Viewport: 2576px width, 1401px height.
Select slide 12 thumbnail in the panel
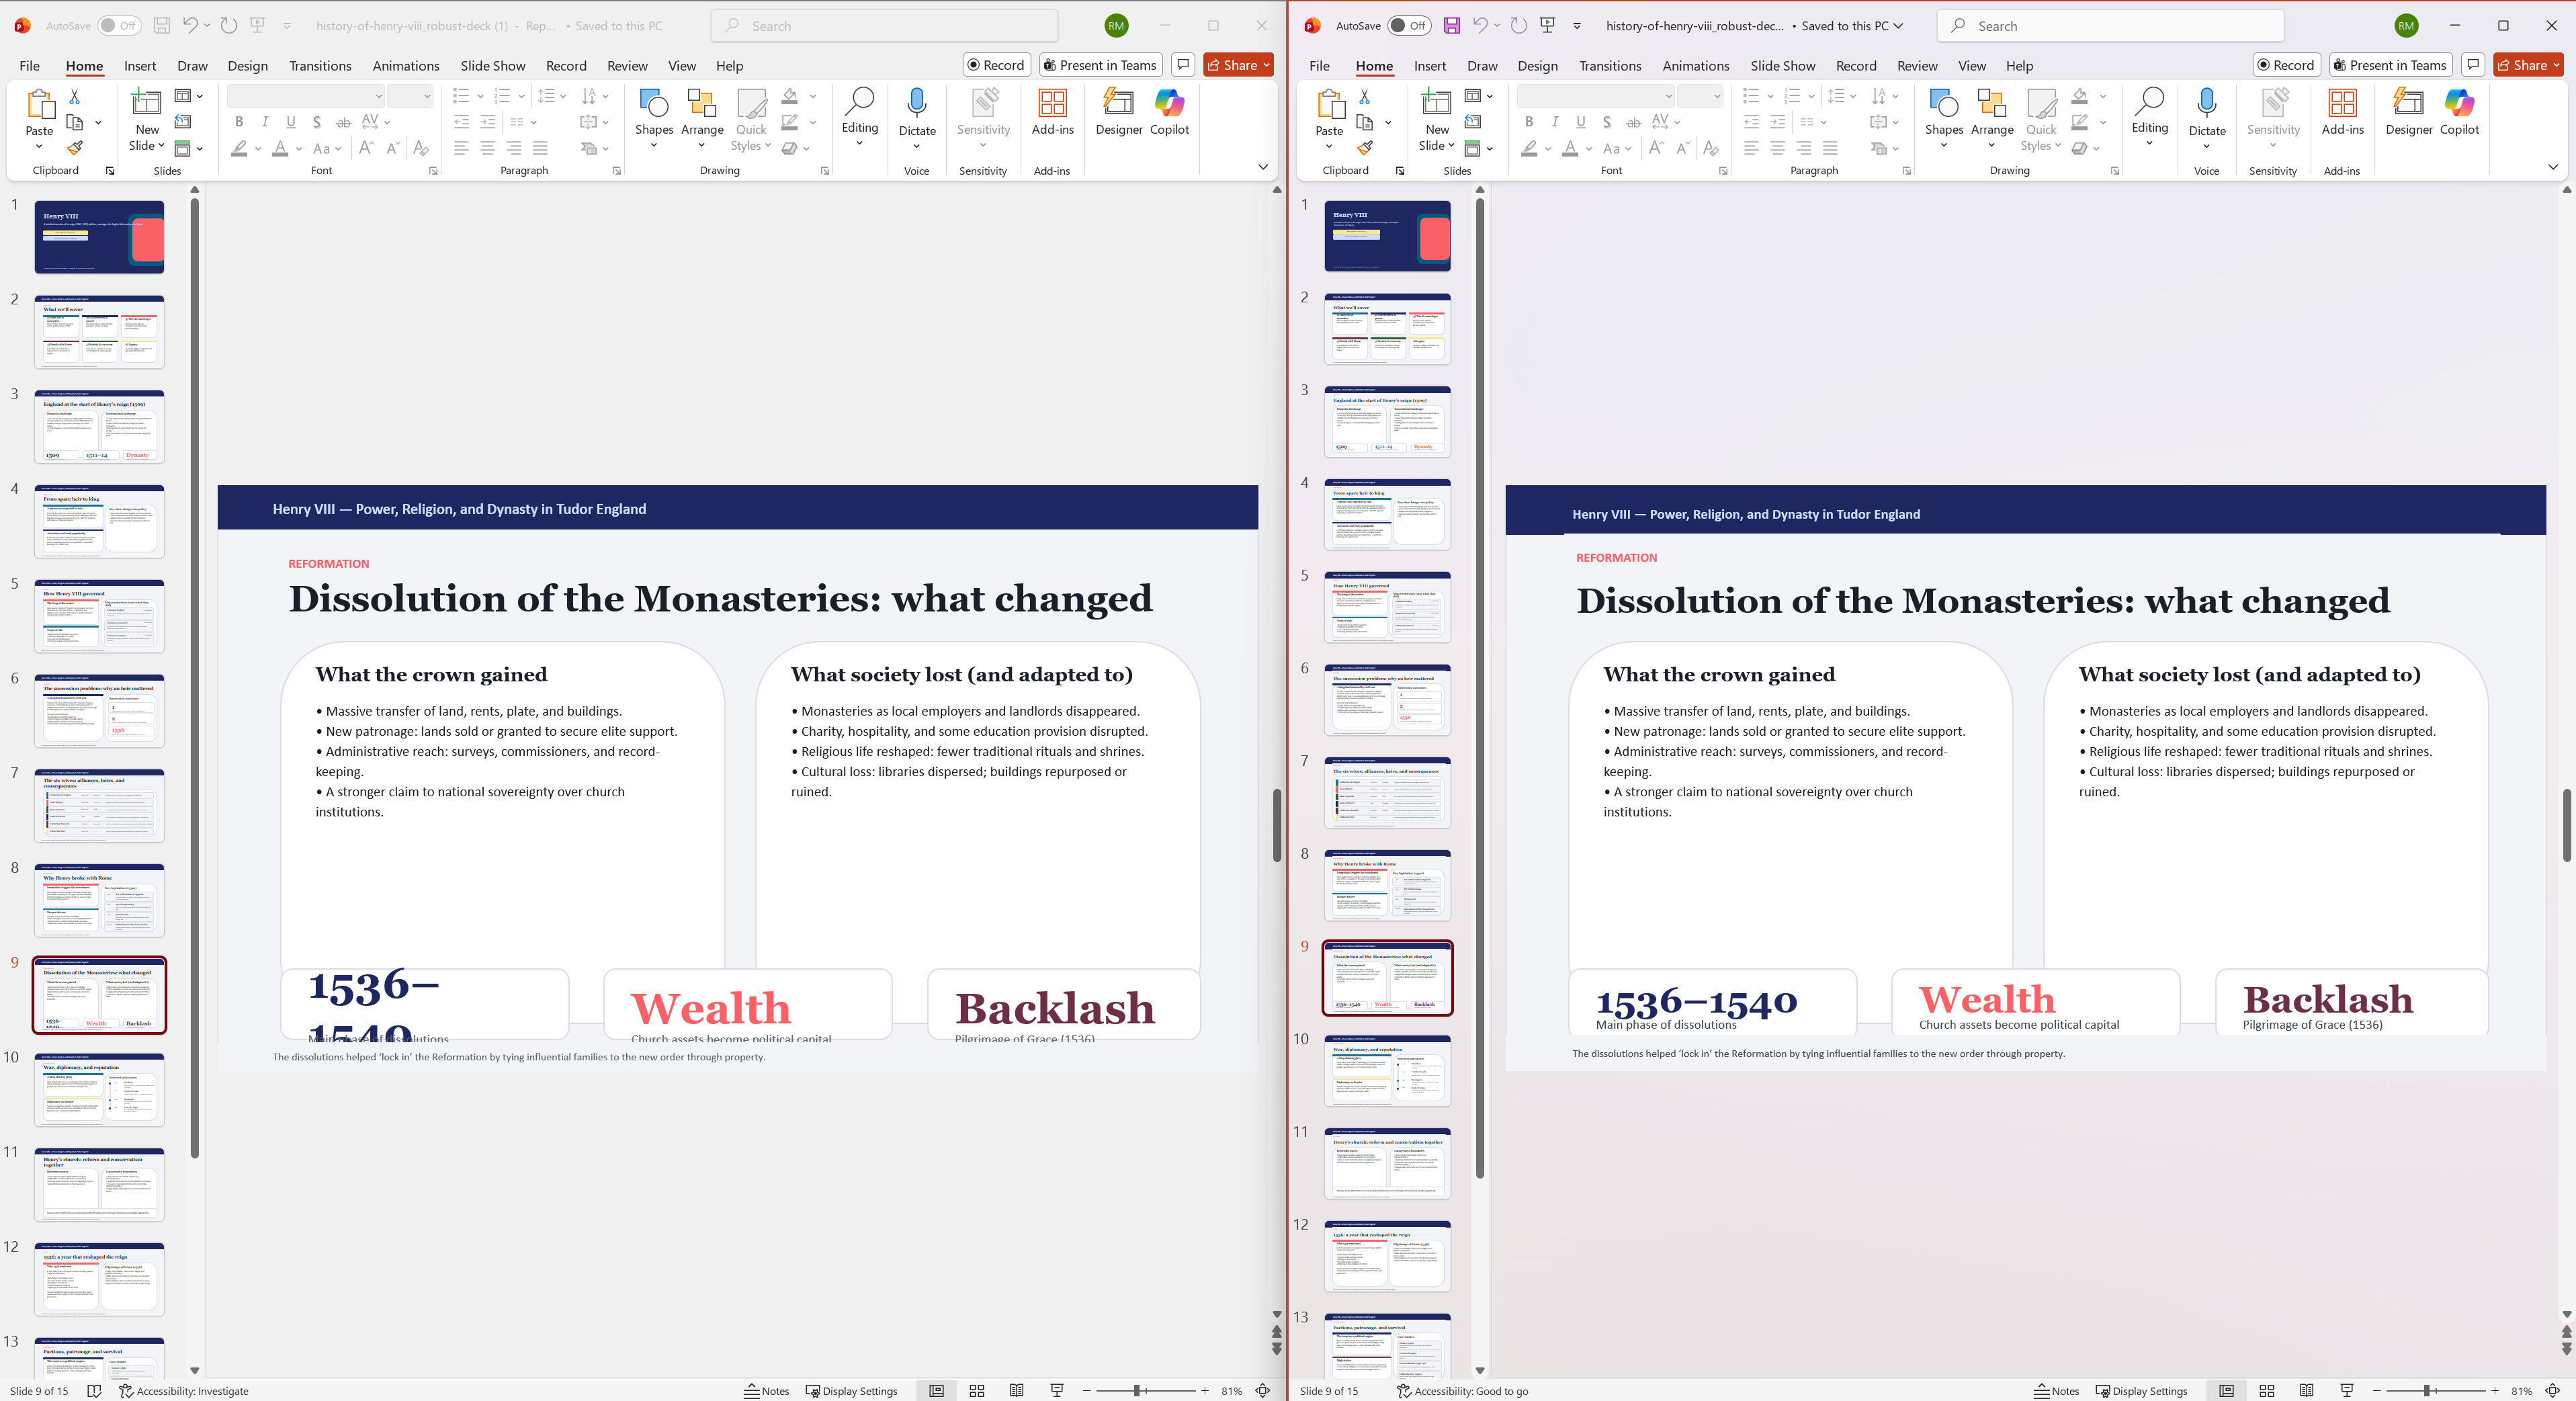click(x=99, y=1279)
